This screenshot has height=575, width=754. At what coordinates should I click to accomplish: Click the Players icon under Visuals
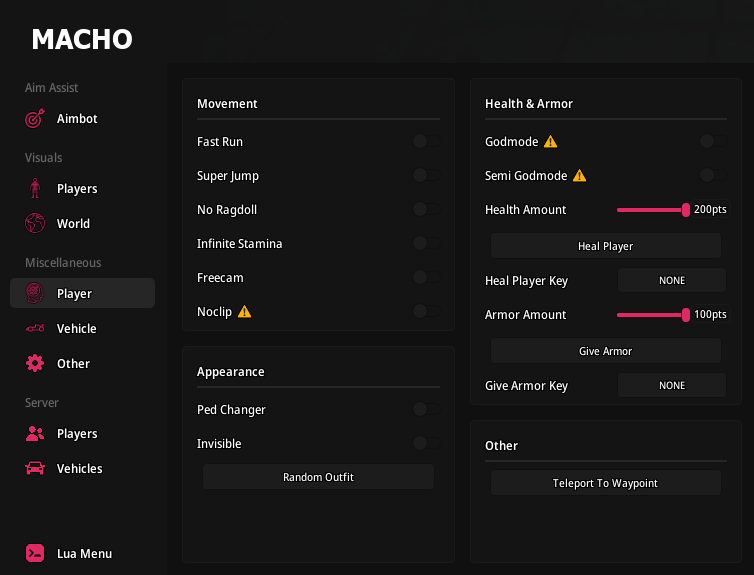(x=35, y=189)
